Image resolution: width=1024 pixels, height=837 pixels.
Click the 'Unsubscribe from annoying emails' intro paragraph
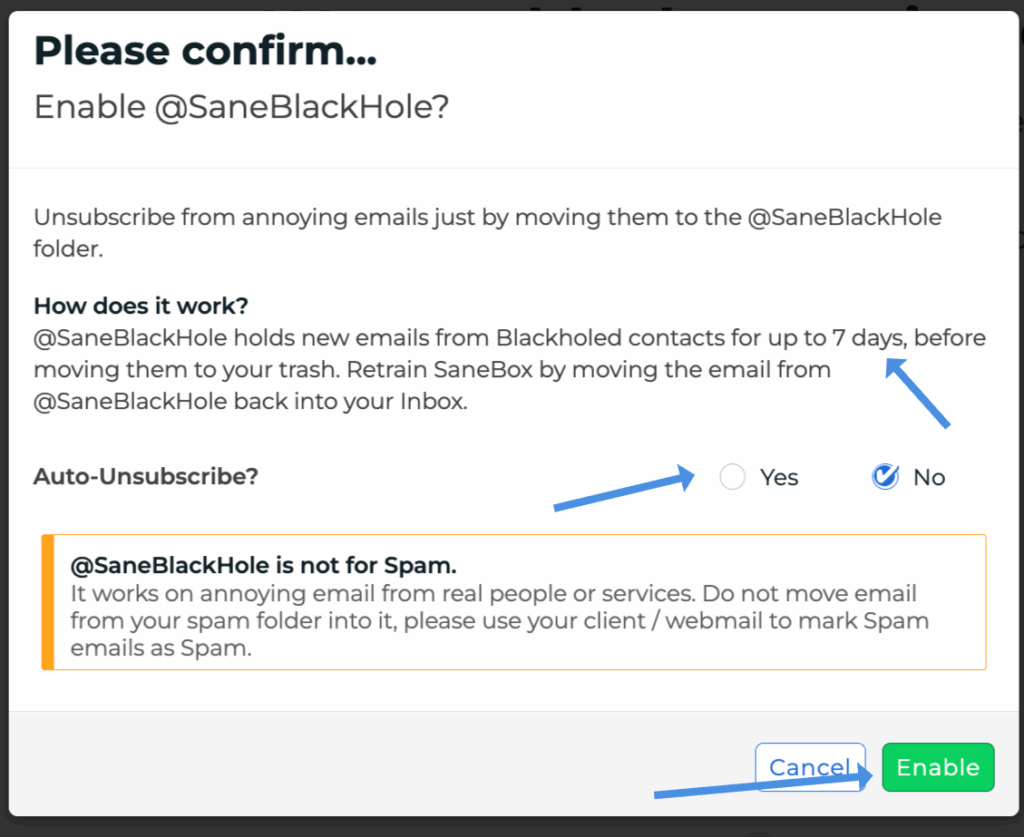[487, 217]
